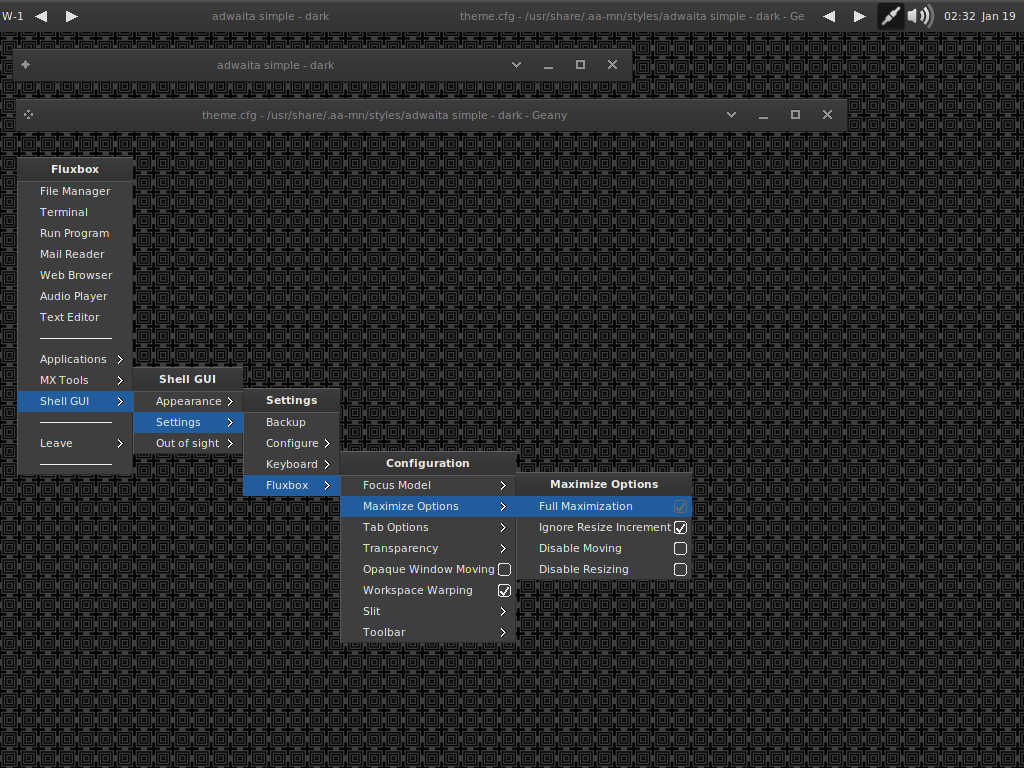Open Toolbar configuration submenu
The image size is (1024, 768).
(428, 632)
